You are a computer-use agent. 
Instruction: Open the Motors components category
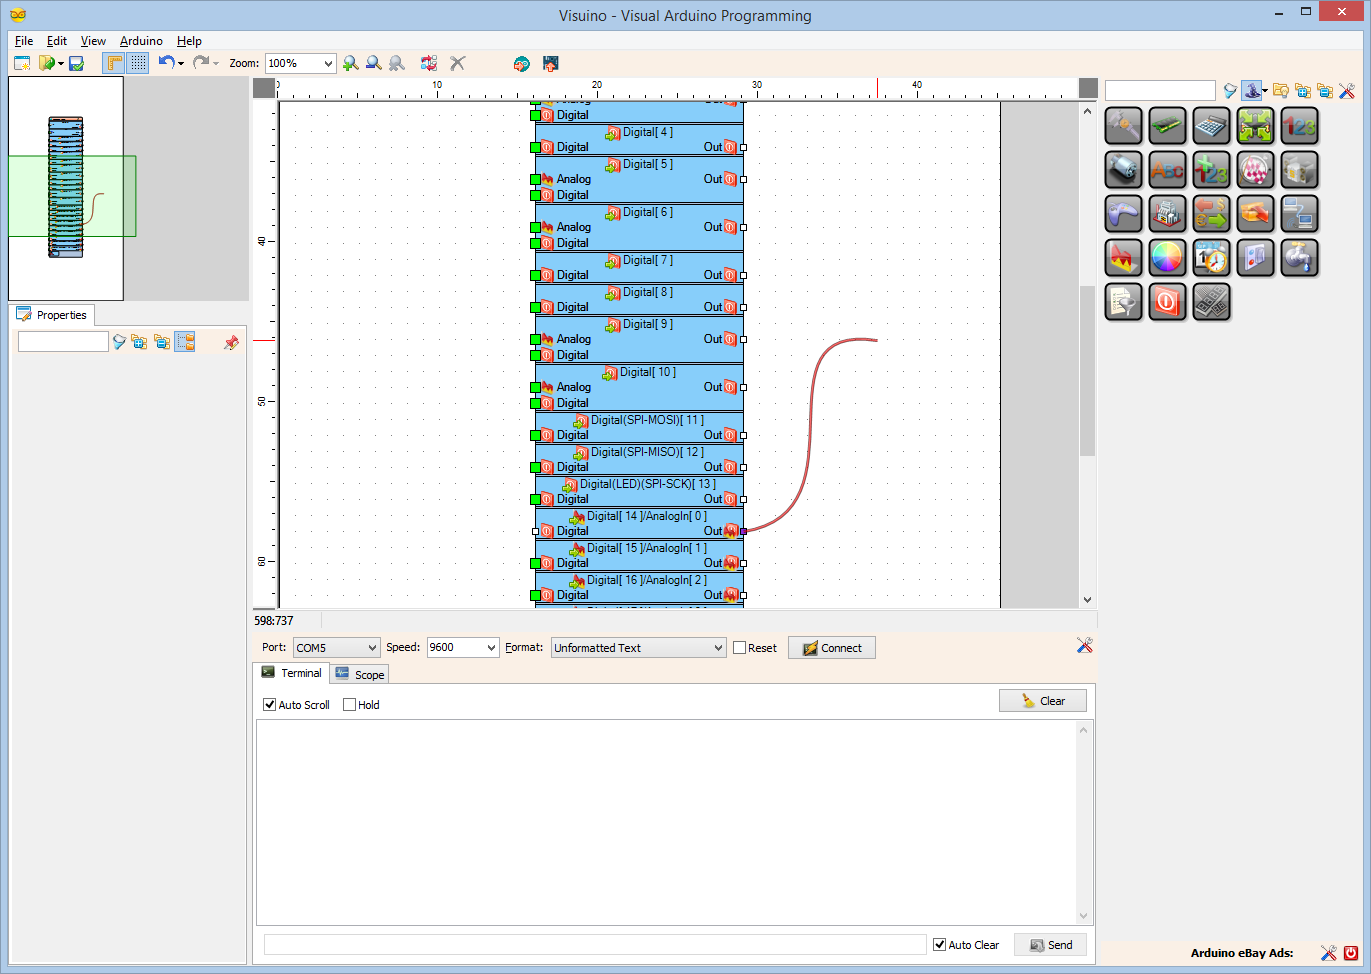click(x=1123, y=169)
